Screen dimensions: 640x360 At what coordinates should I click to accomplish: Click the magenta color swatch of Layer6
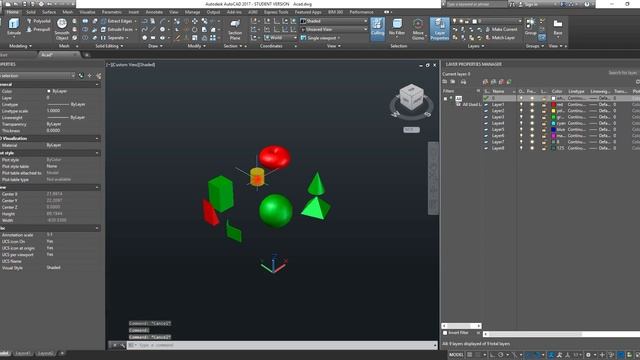pos(553,136)
